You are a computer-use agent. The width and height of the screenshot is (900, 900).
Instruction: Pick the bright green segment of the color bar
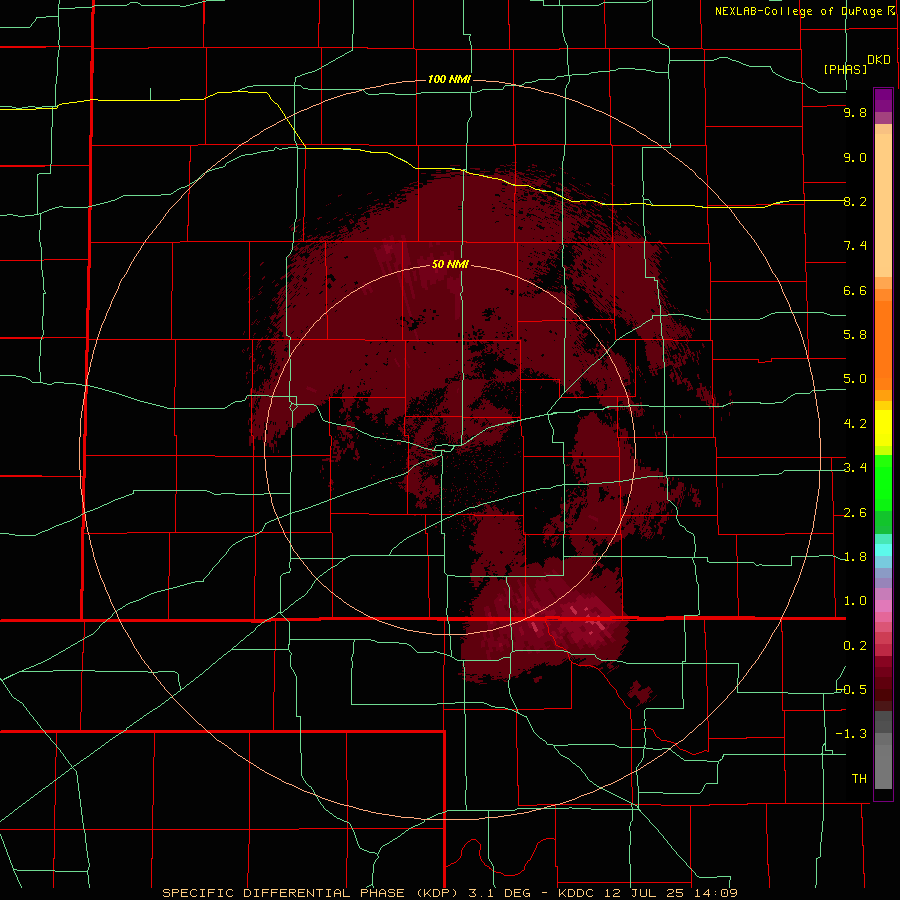click(x=883, y=484)
